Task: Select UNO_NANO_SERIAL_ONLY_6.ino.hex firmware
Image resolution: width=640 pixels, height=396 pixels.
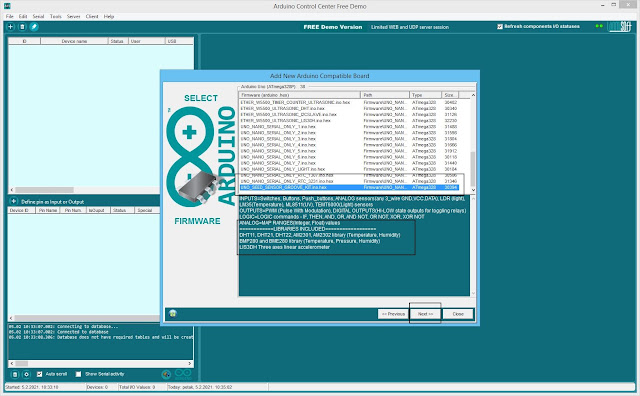Action: point(349,157)
